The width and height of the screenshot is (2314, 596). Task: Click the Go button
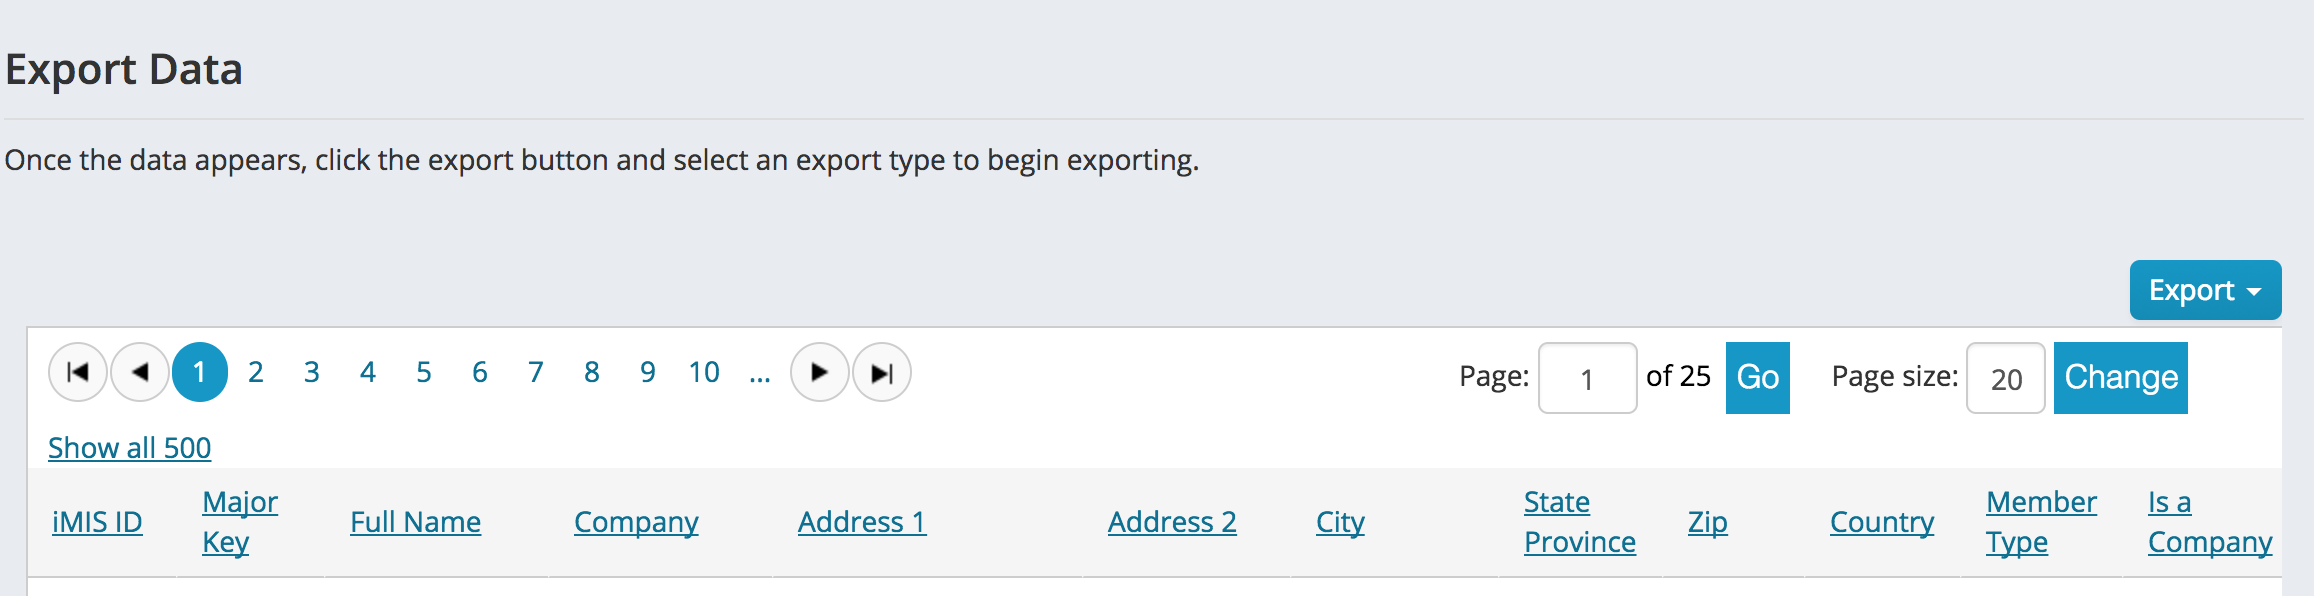point(1757,377)
